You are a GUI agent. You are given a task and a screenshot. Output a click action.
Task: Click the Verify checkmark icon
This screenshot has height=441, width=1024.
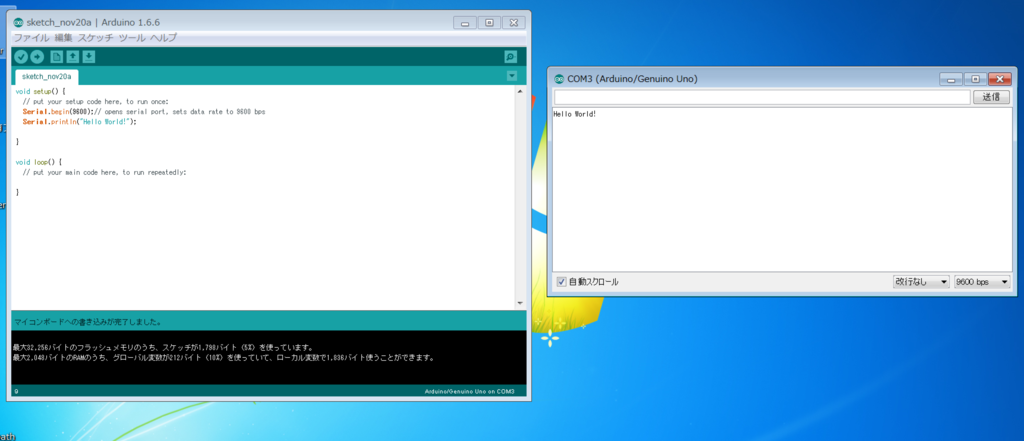pos(22,57)
